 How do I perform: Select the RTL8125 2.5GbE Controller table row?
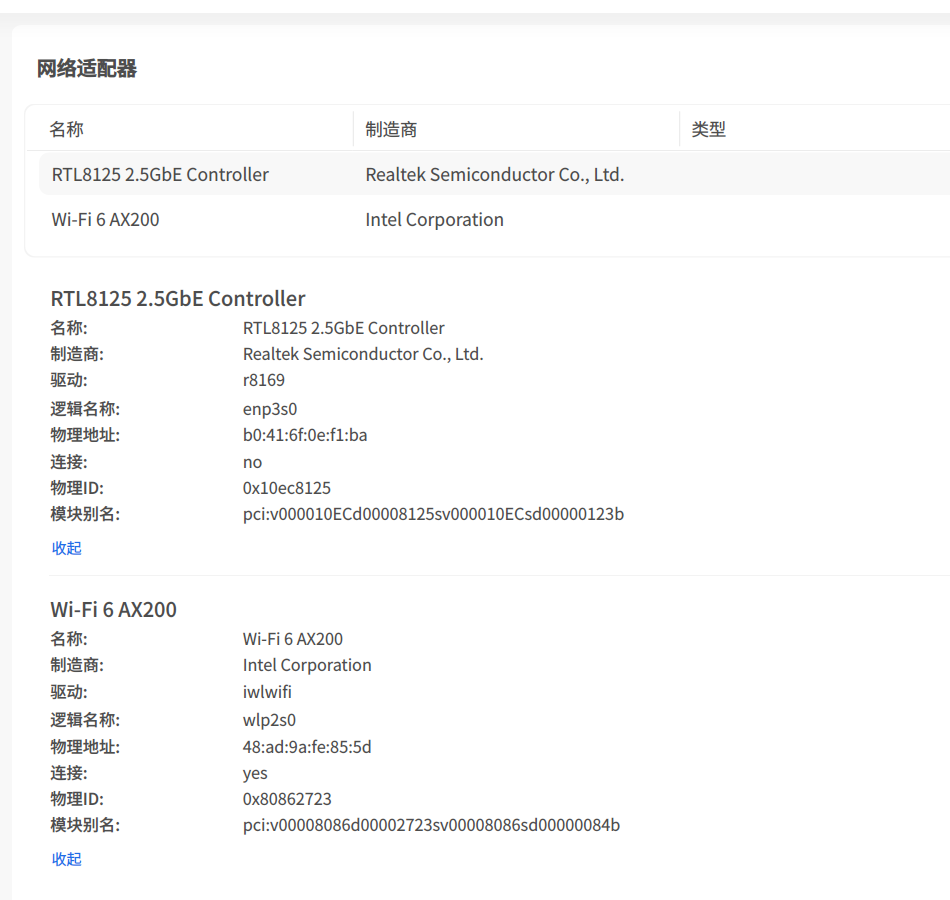click(x=494, y=175)
